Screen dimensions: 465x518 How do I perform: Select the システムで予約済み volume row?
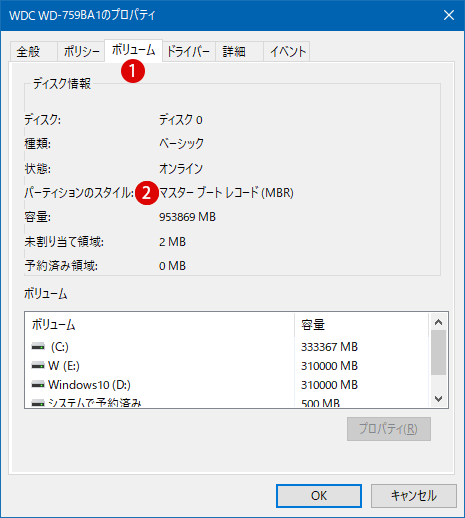click(x=227, y=402)
